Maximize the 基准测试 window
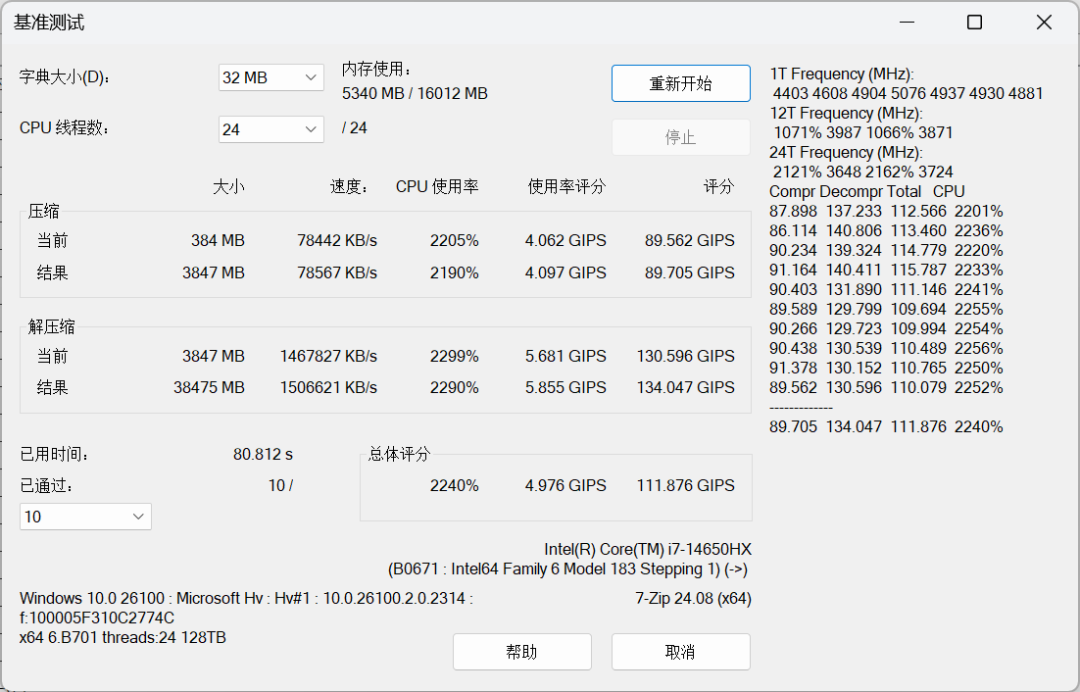Image resolution: width=1080 pixels, height=692 pixels. click(x=974, y=21)
